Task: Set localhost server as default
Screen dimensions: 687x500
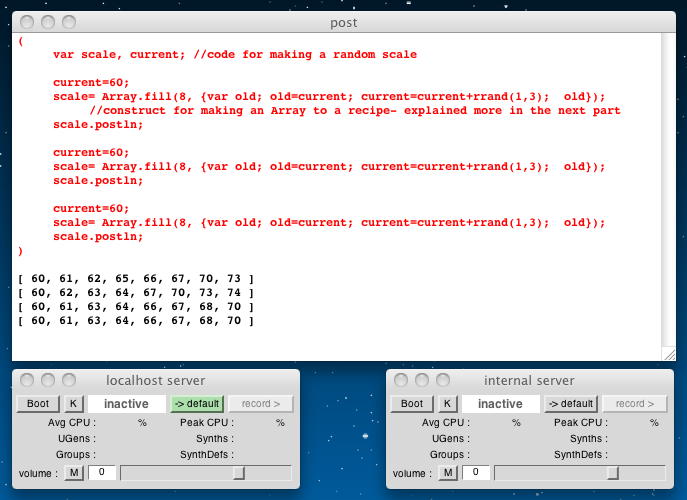Action: click(x=197, y=404)
